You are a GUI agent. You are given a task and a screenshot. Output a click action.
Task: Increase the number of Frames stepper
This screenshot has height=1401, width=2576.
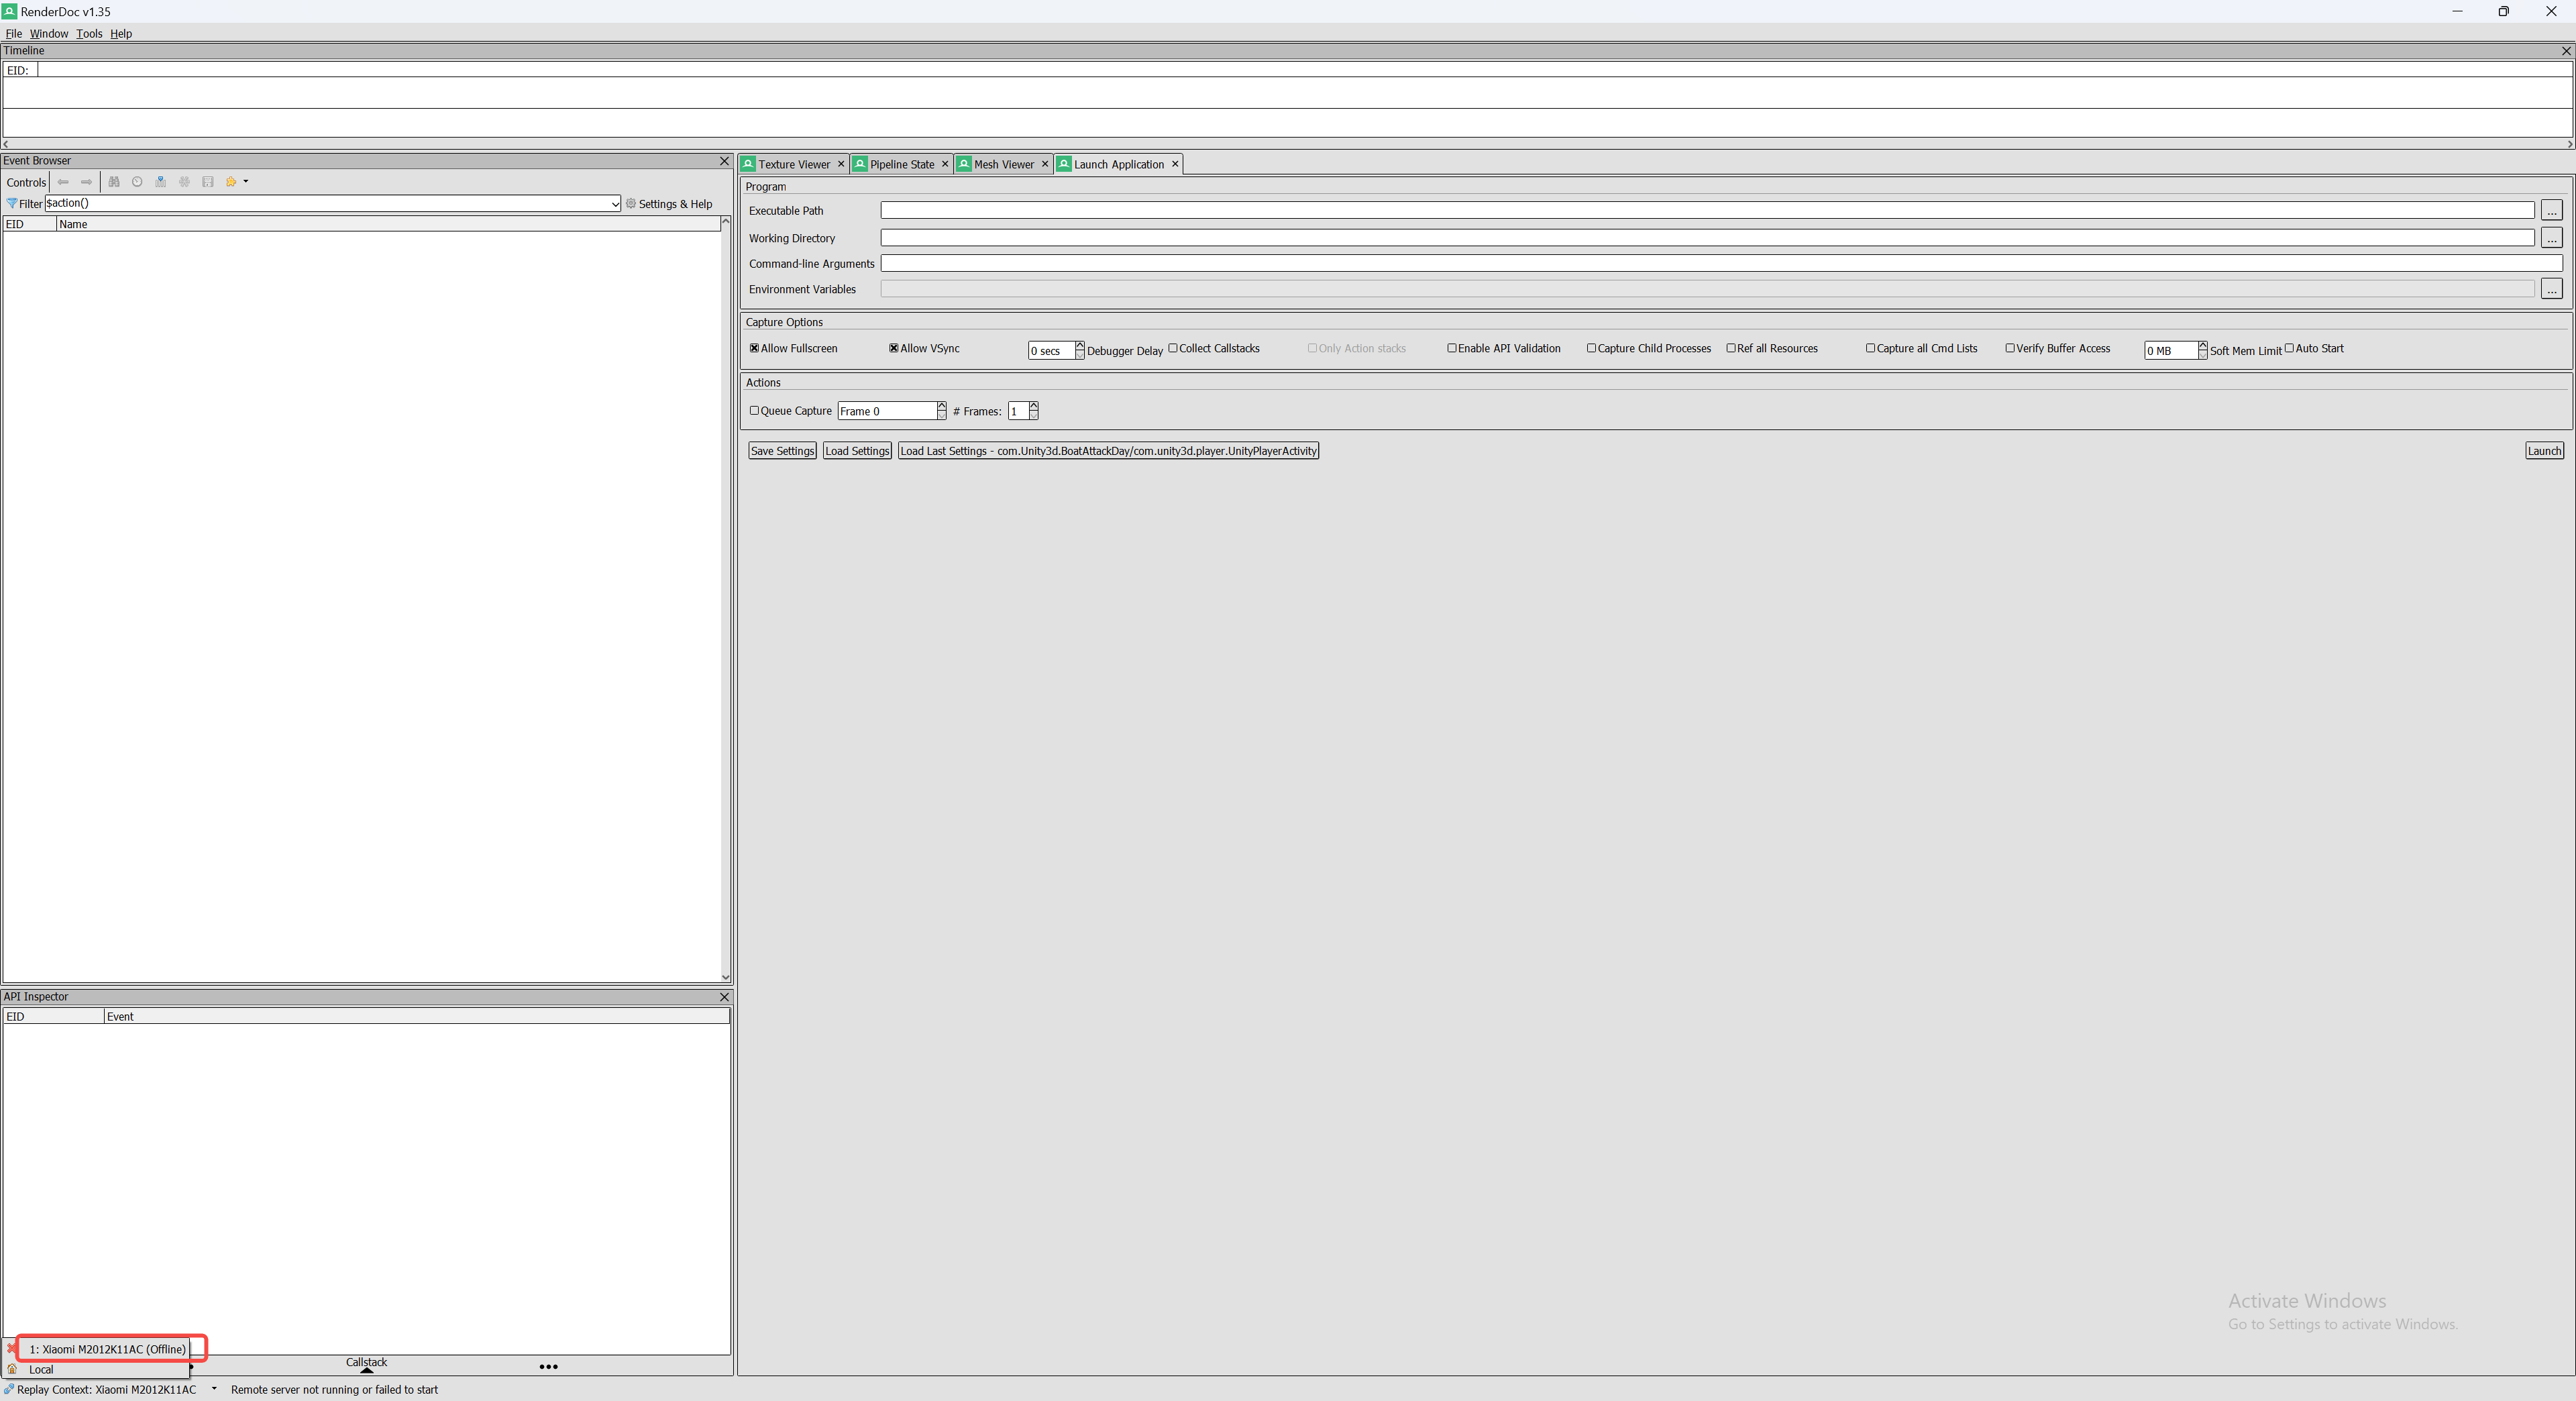pos(1033,406)
